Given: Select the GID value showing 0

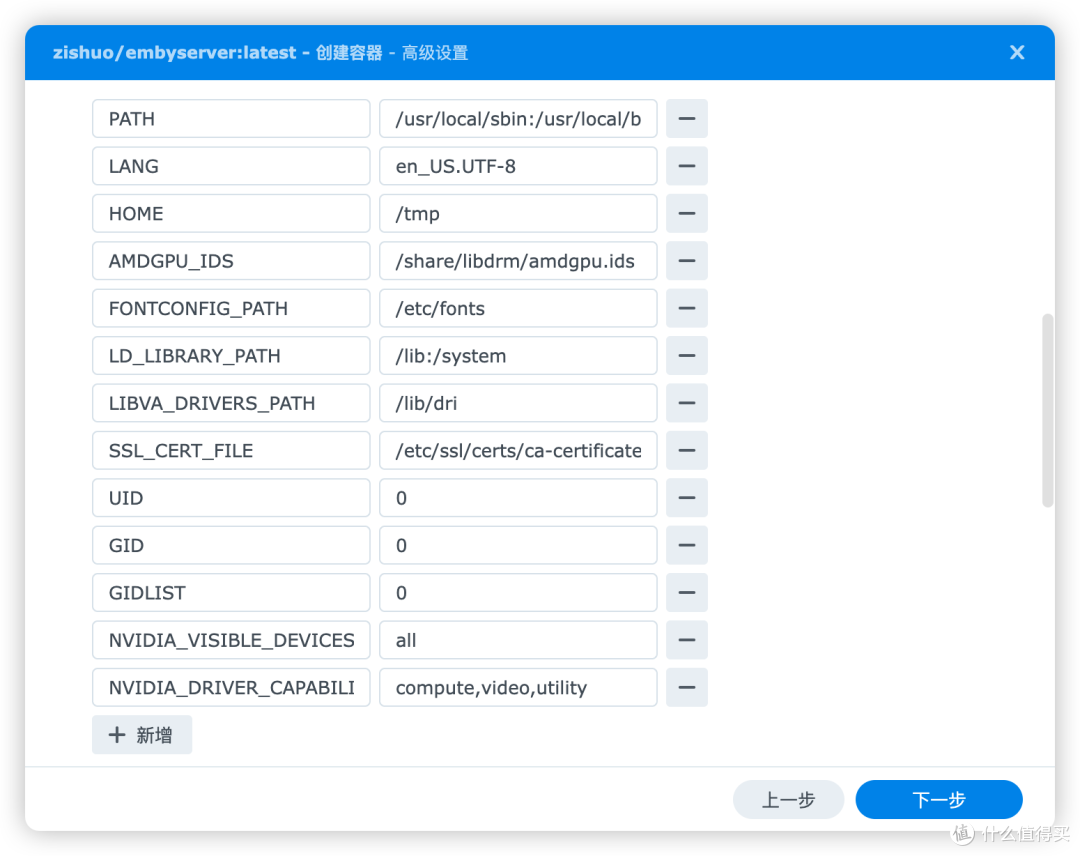Looking at the screenshot, I should click(517, 545).
